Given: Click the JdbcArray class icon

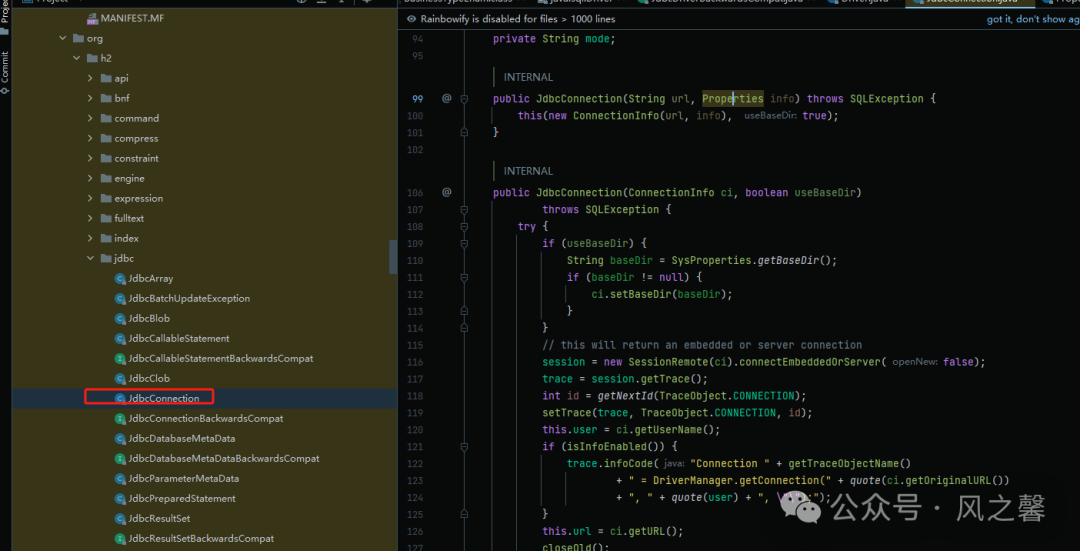Looking at the screenshot, I should pyautogui.click(x=120, y=279).
